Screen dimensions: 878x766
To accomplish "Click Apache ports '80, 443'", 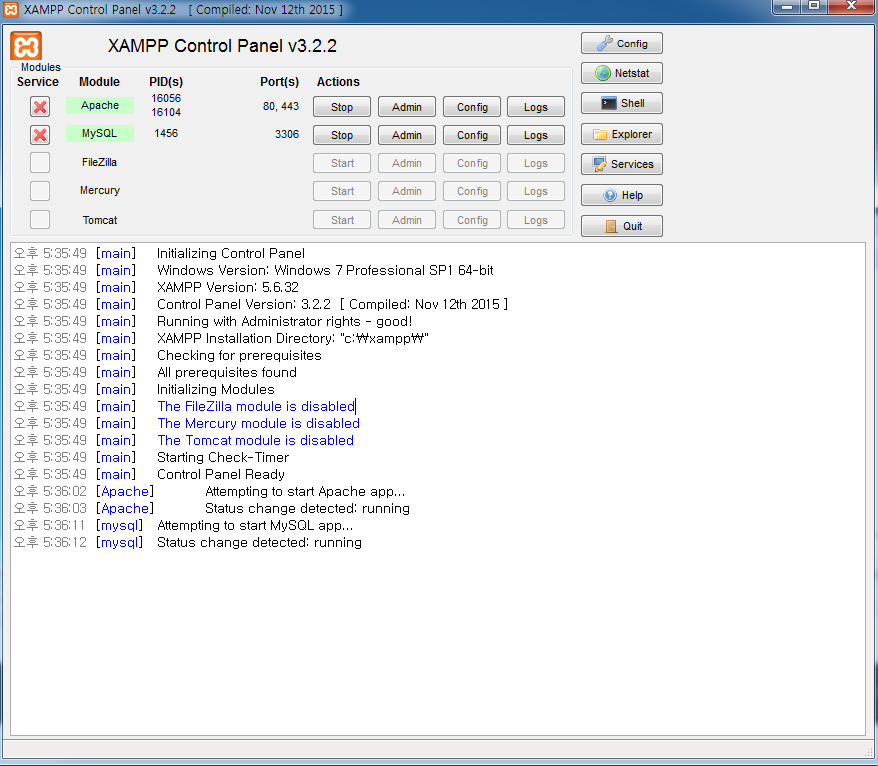I will [281, 106].
